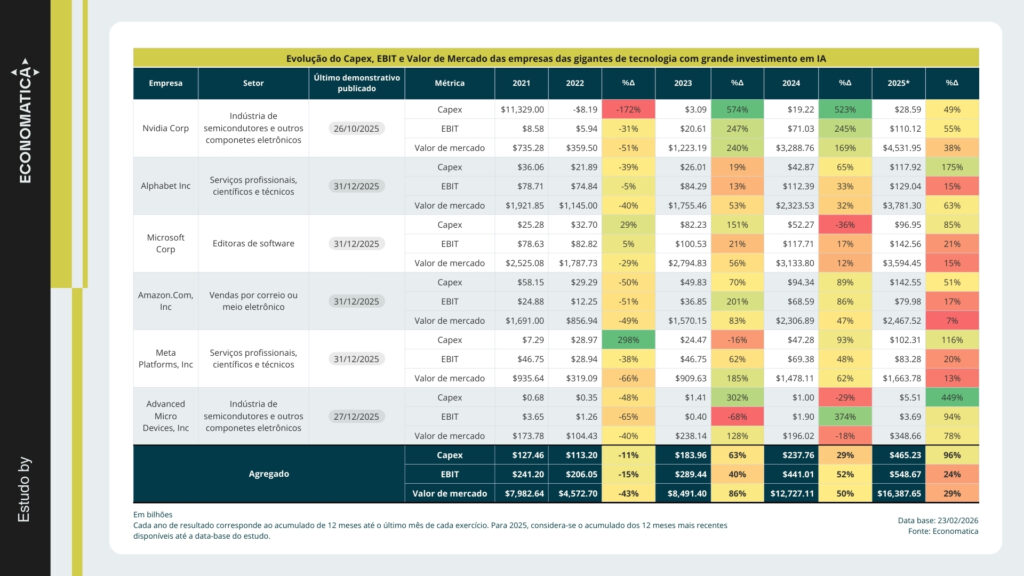This screenshot has width=1024, height=576.
Task: Click the red -172% Nvidia Capex cell
Action: click(x=629, y=109)
